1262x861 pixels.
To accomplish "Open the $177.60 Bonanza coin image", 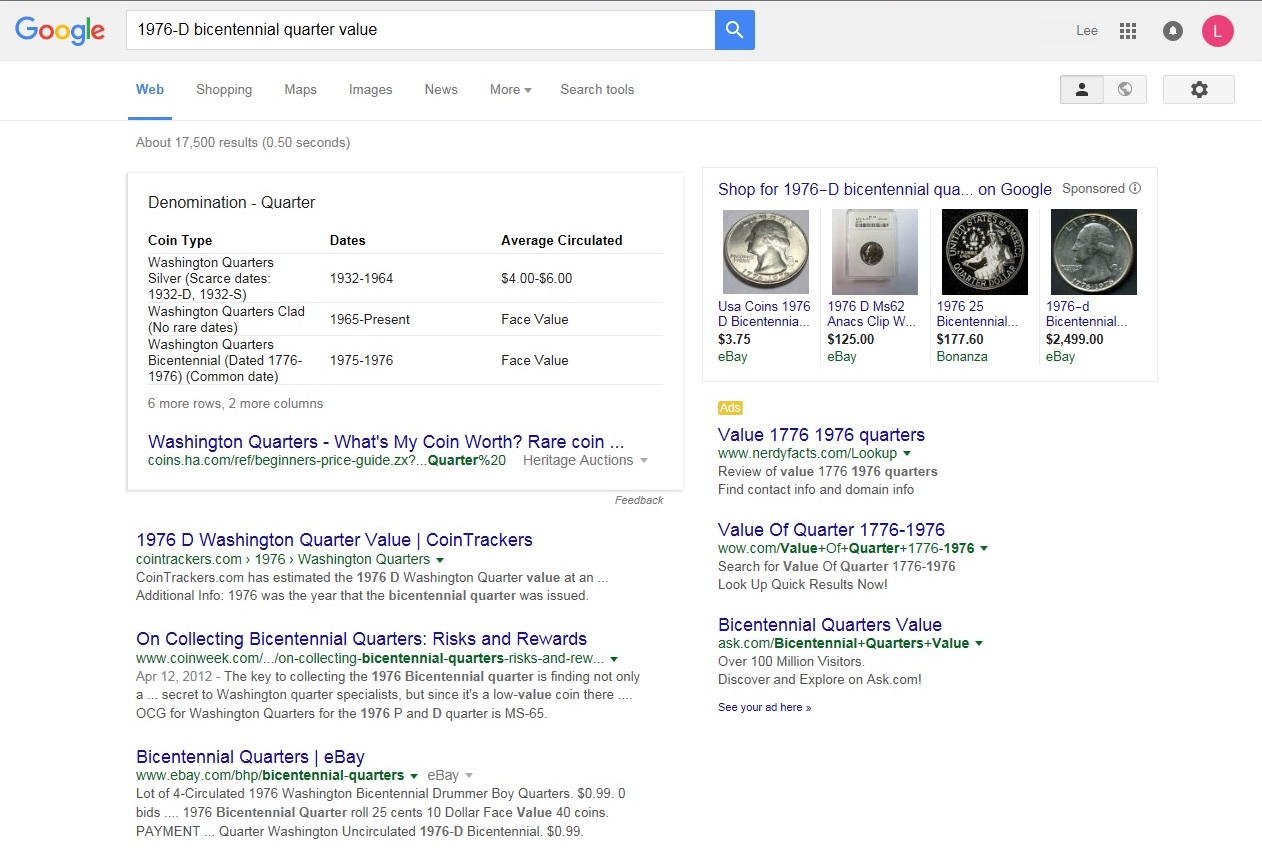I will 985,251.
